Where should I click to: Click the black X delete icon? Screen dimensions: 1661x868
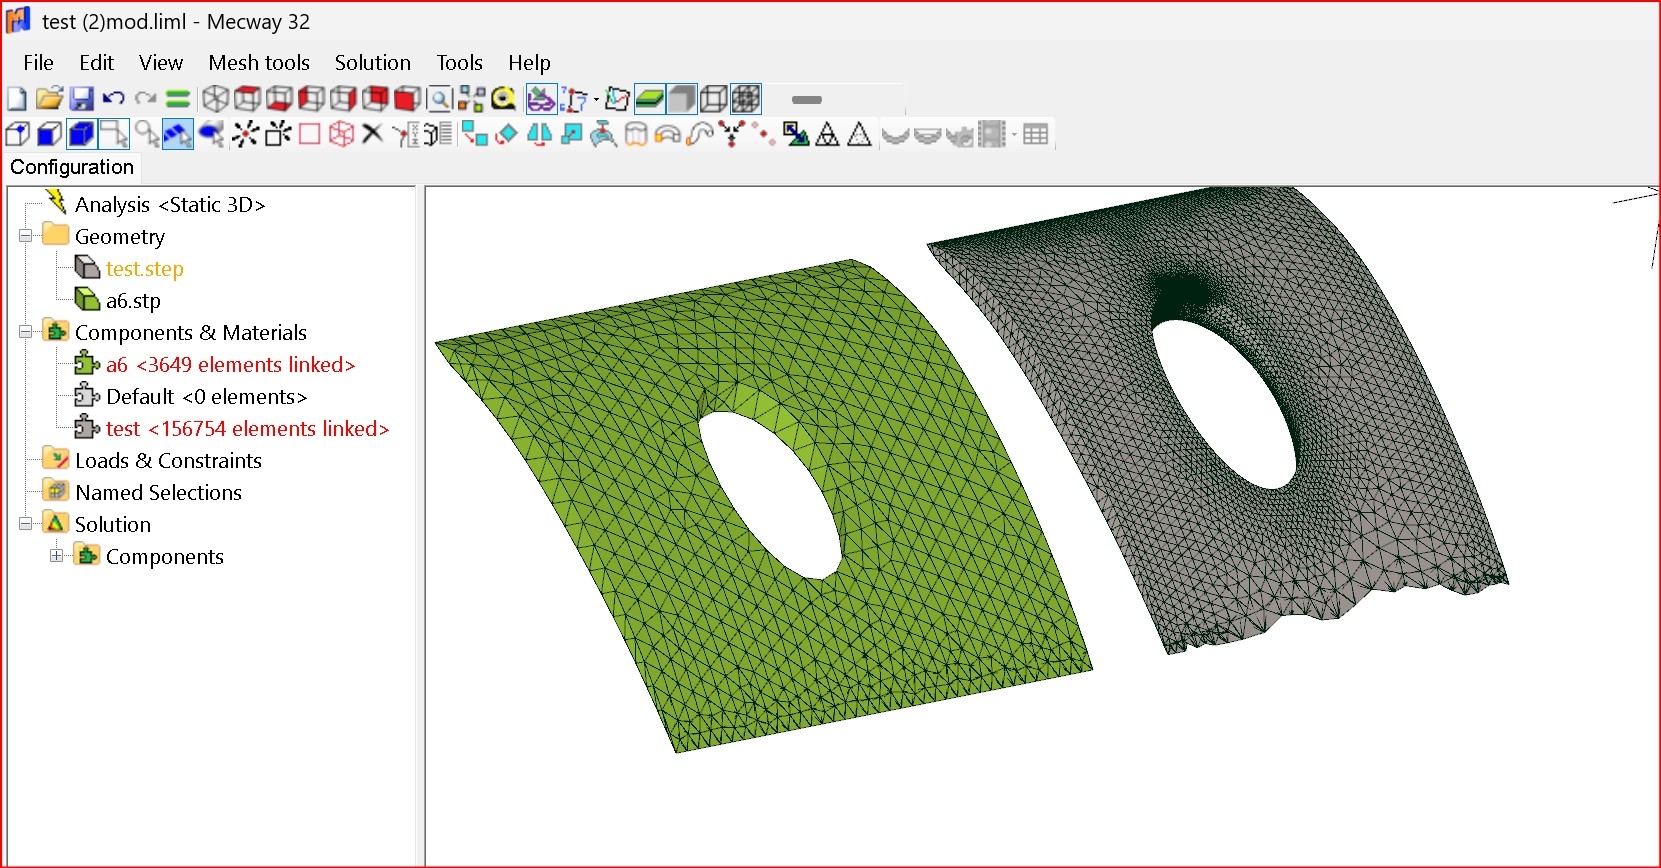372,134
